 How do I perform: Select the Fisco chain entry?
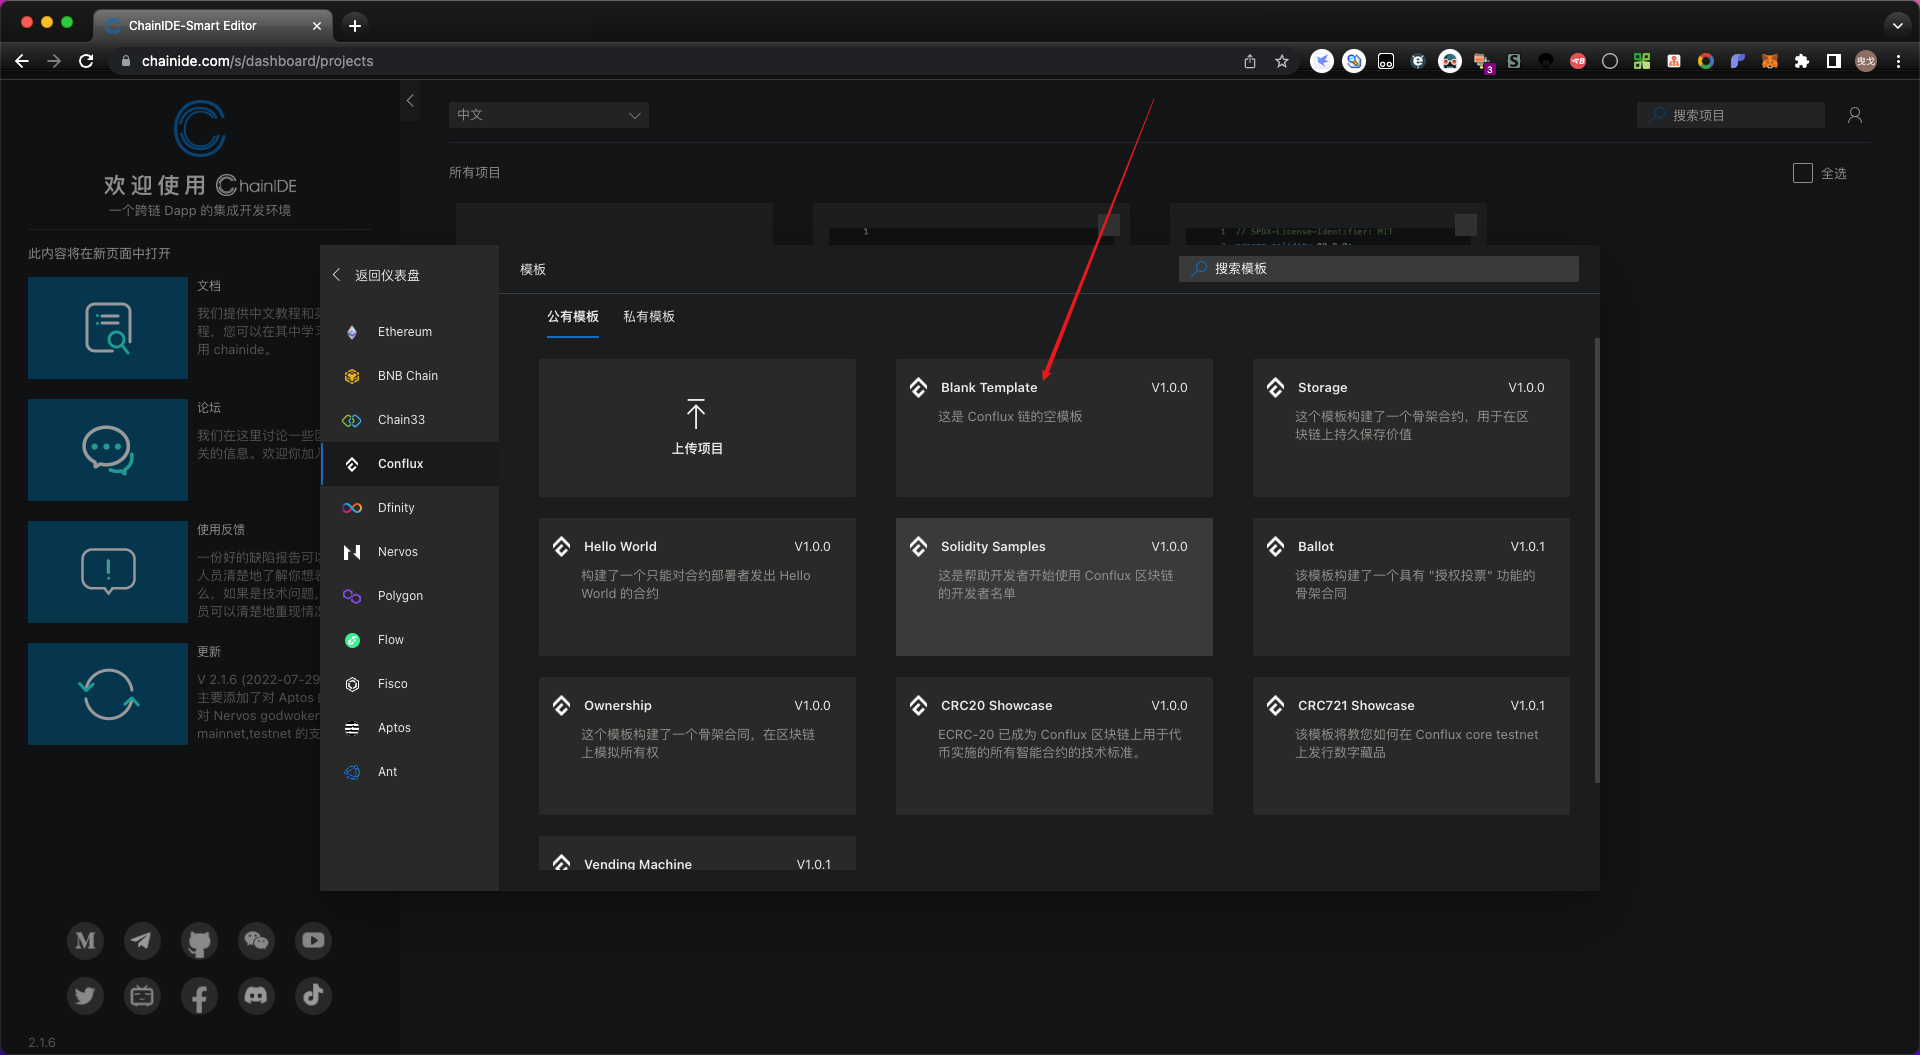tap(410, 684)
